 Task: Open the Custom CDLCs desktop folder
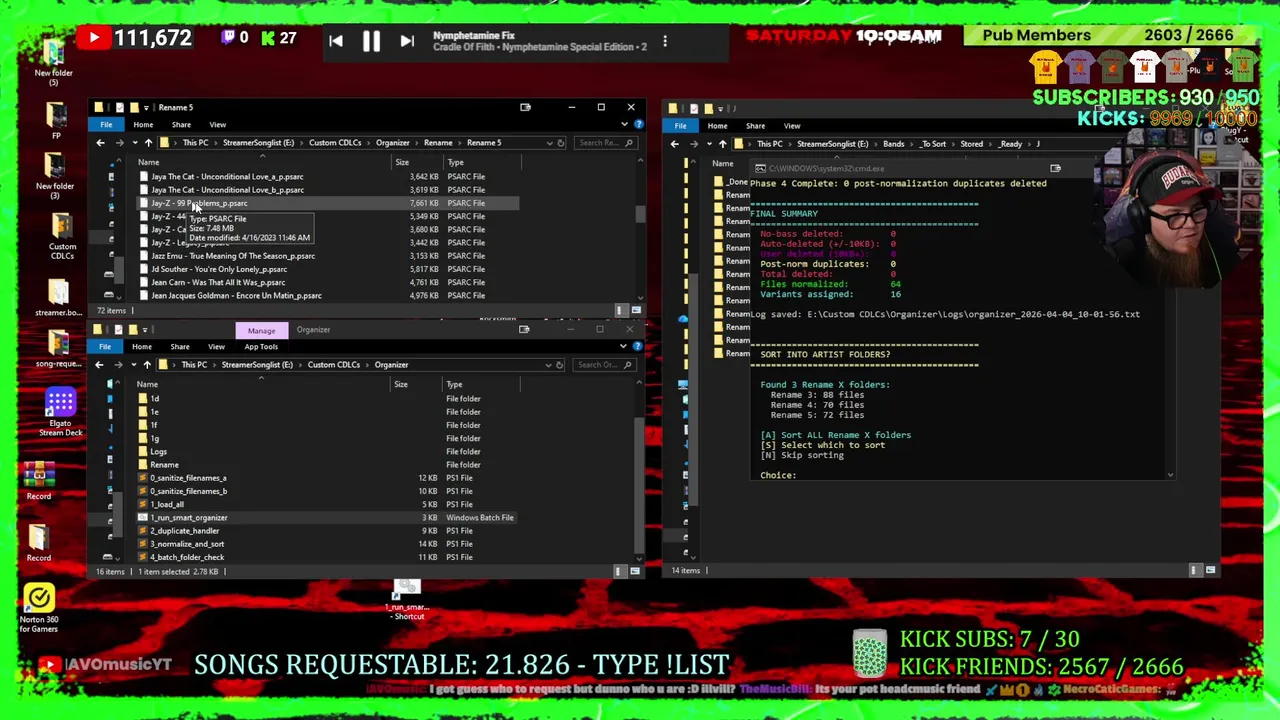(62, 235)
